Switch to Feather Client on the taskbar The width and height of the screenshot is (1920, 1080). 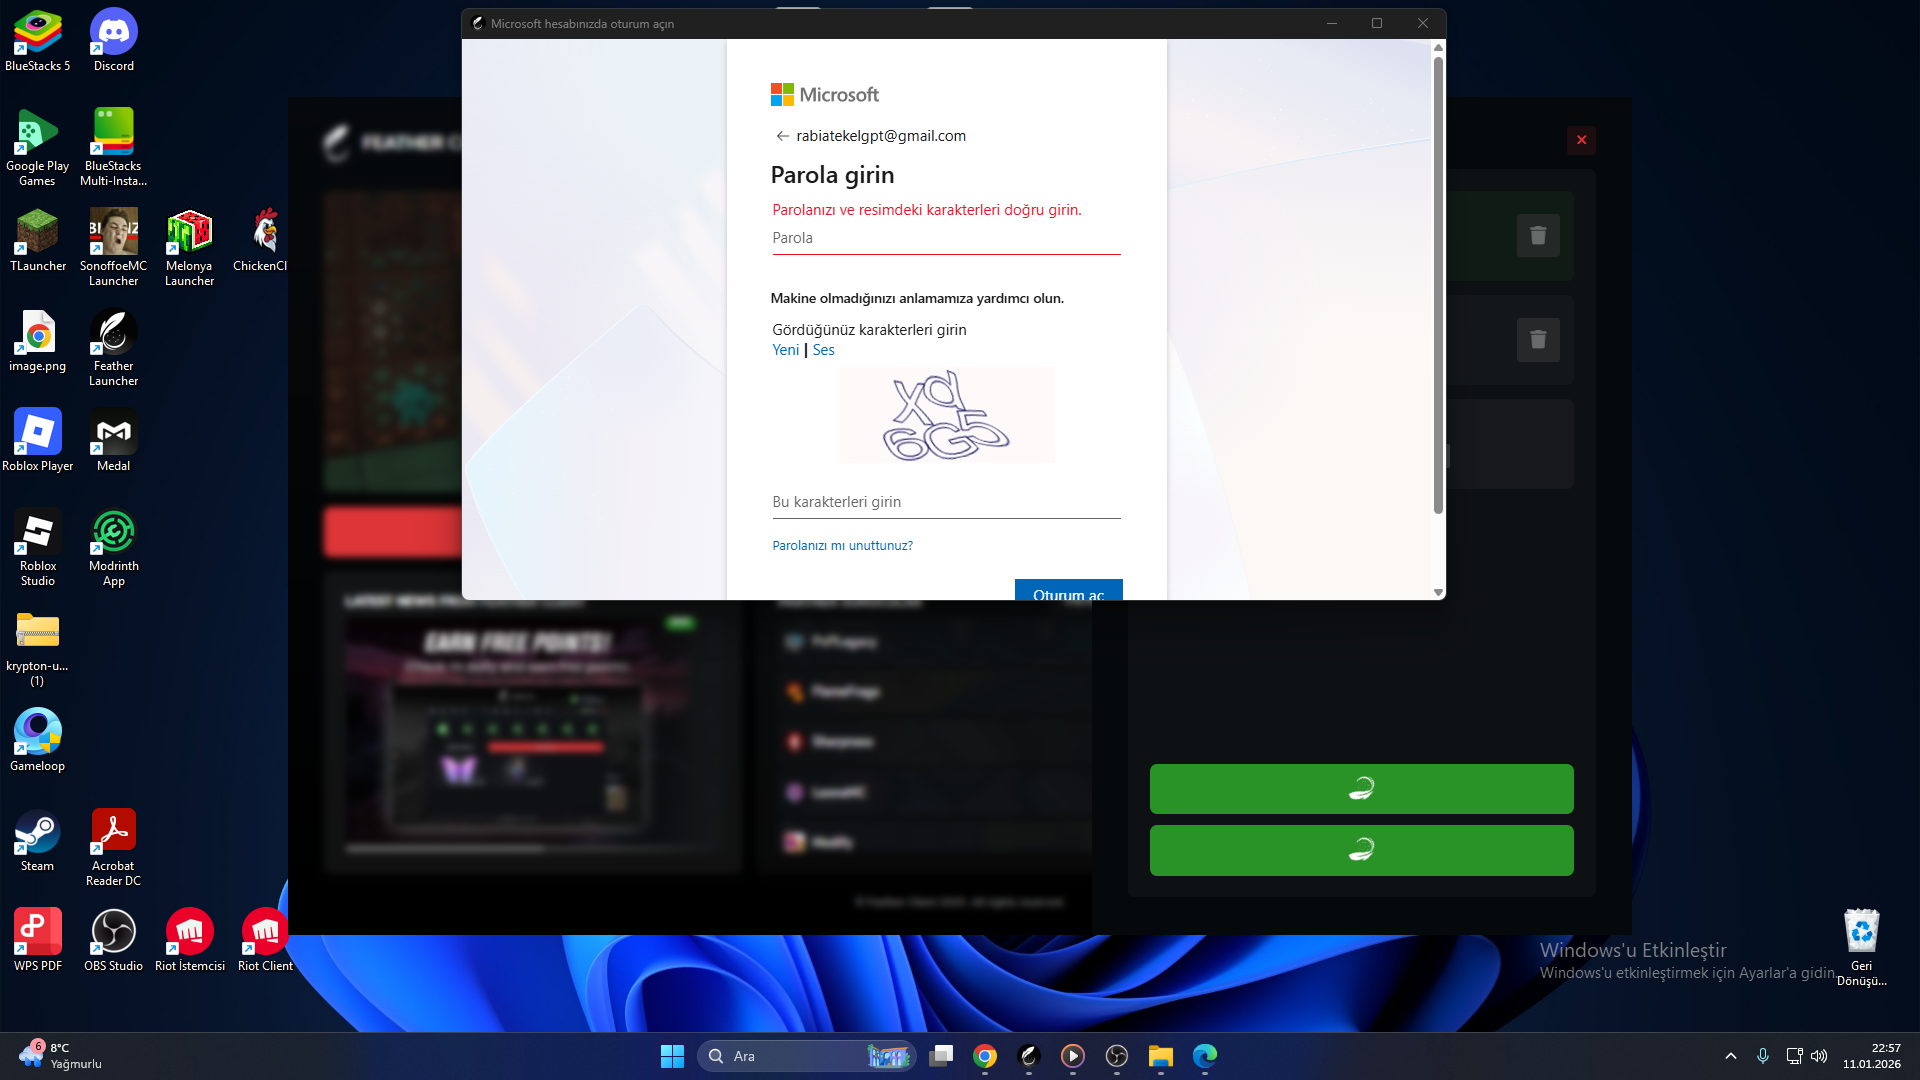pyautogui.click(x=1029, y=1056)
